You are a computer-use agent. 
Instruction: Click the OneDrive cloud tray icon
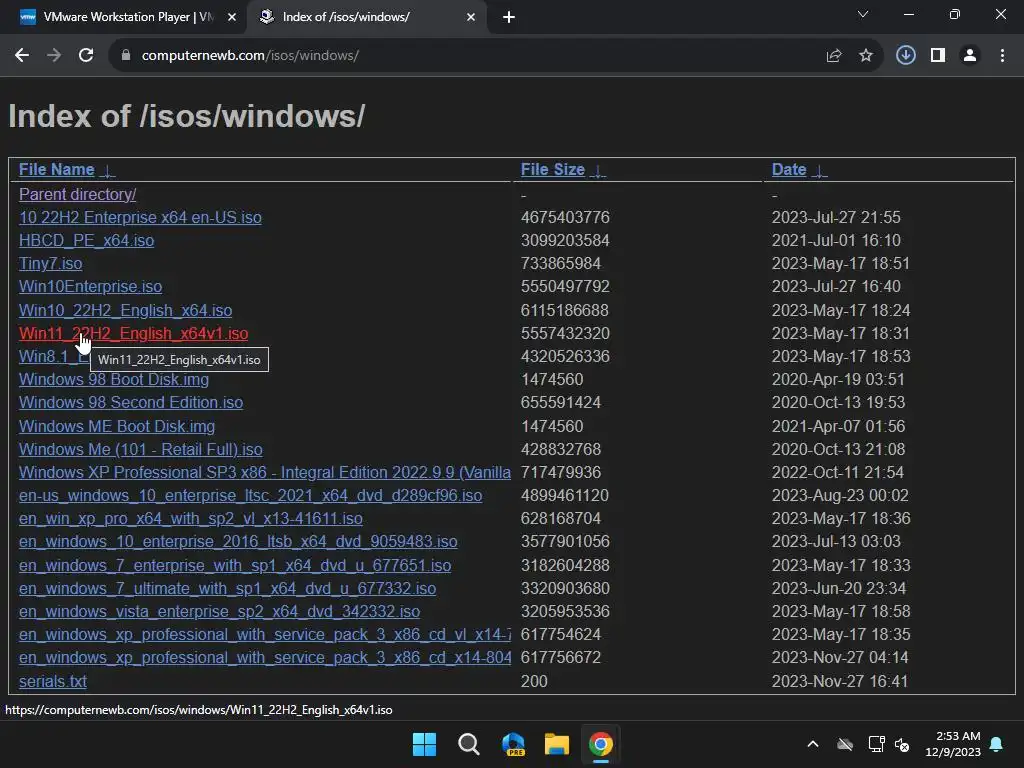point(845,744)
